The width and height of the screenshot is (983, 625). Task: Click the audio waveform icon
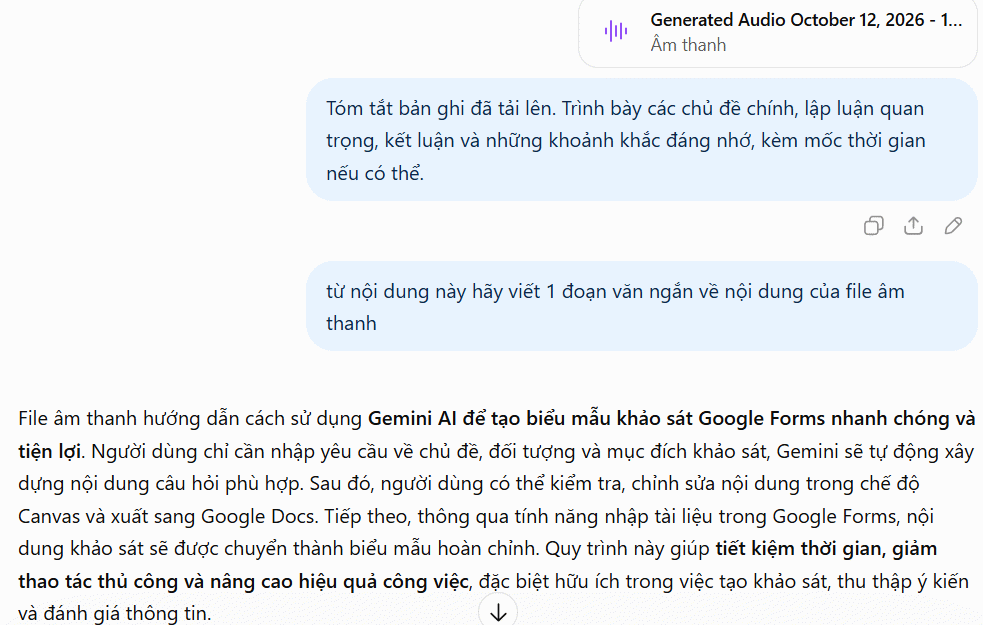(616, 31)
